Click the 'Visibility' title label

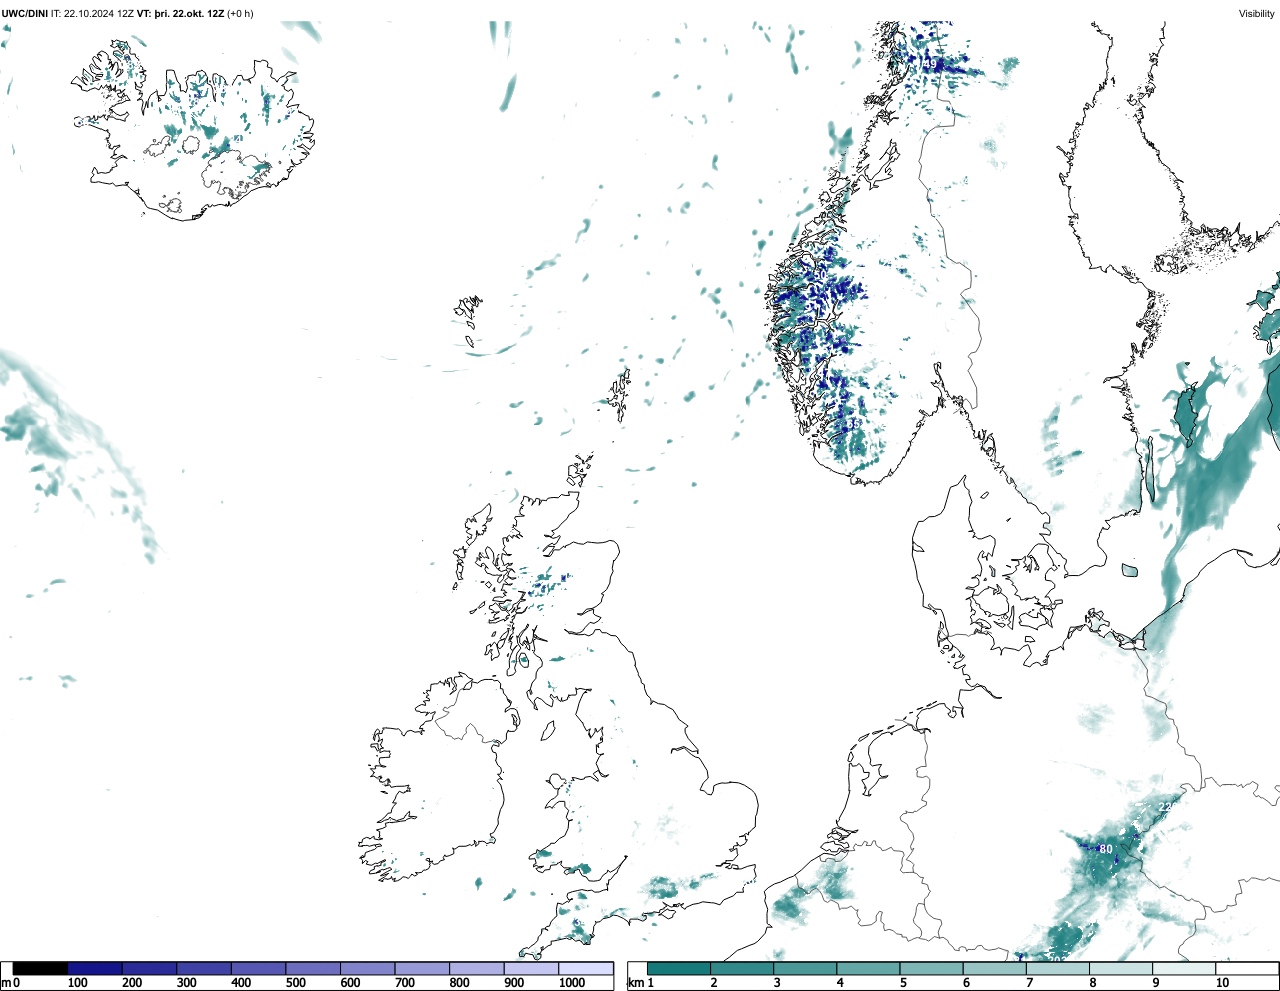click(1257, 13)
